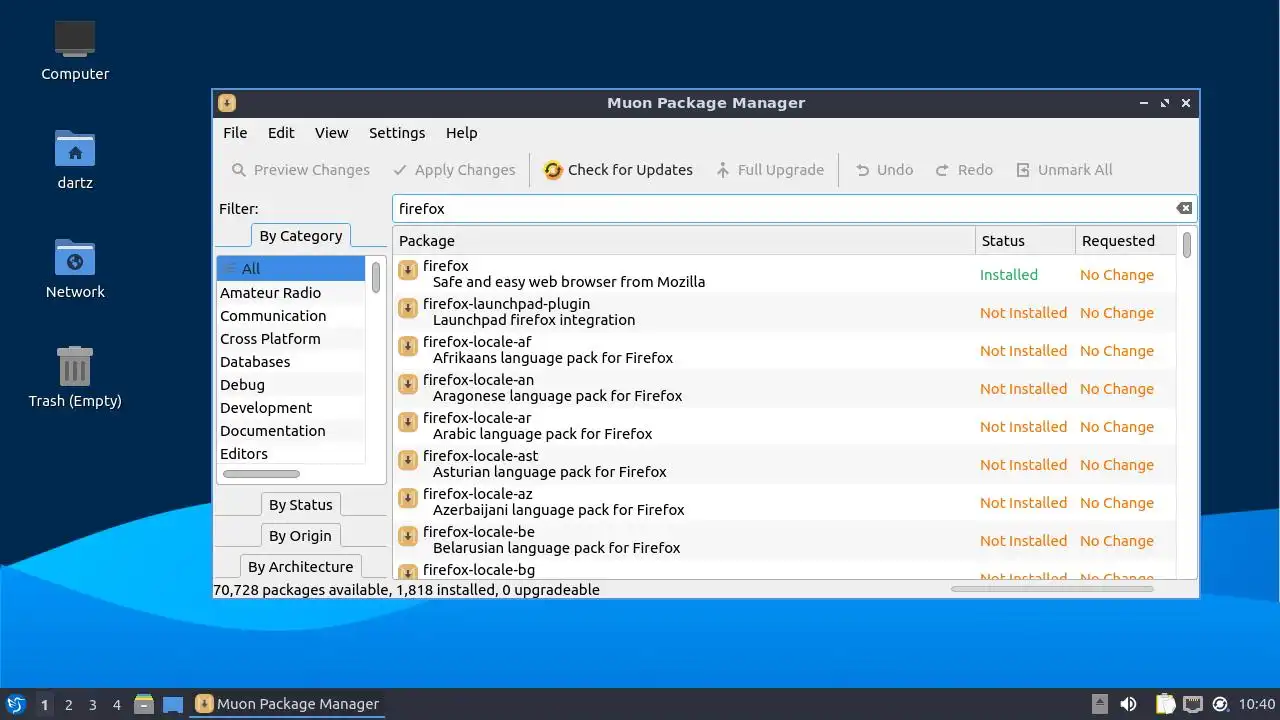Screen dimensions: 1280x720
Task: Click the icon next to firefox-locale-an
Action: [408, 384]
